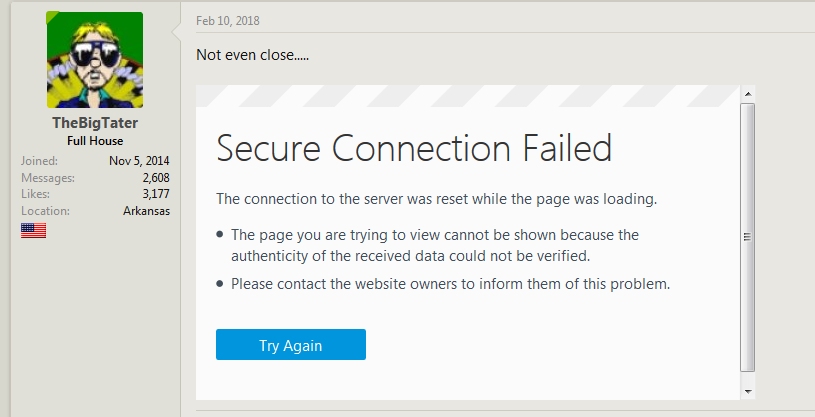Click the striped banner atop the error page

(x=466, y=96)
